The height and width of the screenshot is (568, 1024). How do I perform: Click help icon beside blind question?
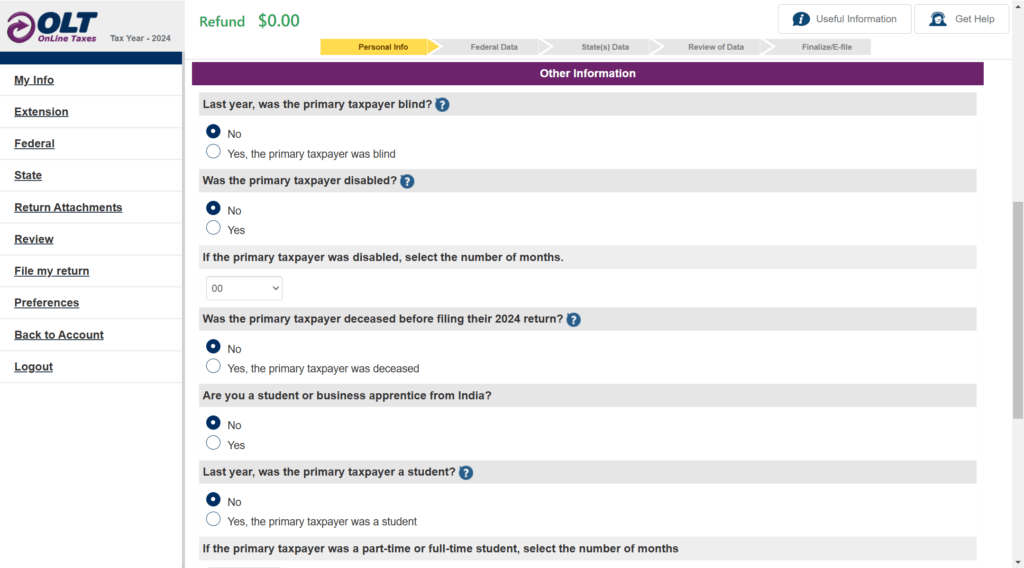tap(442, 104)
